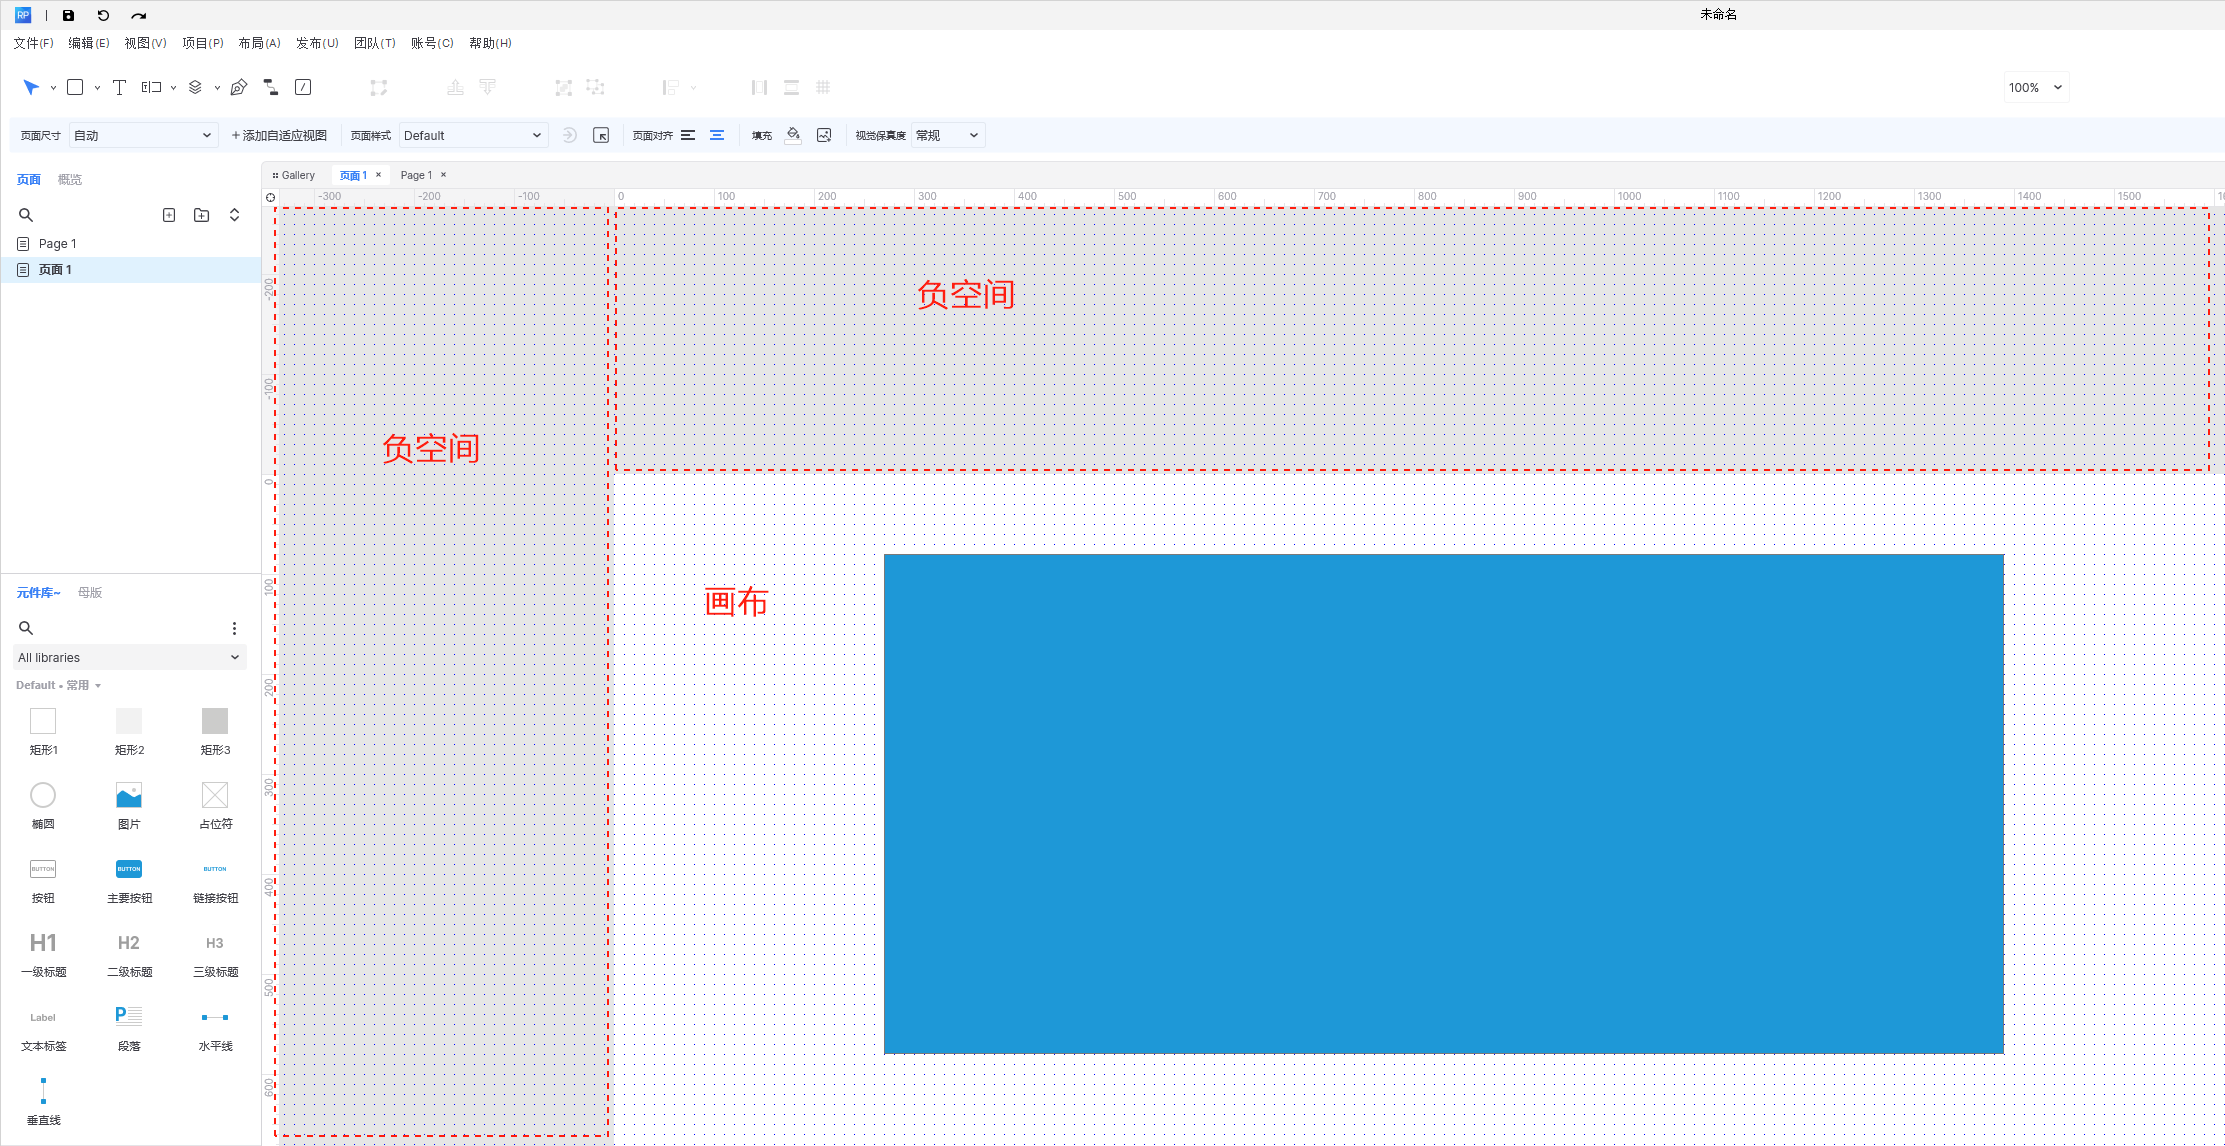The height and width of the screenshot is (1146, 2225).
Task: Click the page fill image icon
Action: (x=824, y=135)
